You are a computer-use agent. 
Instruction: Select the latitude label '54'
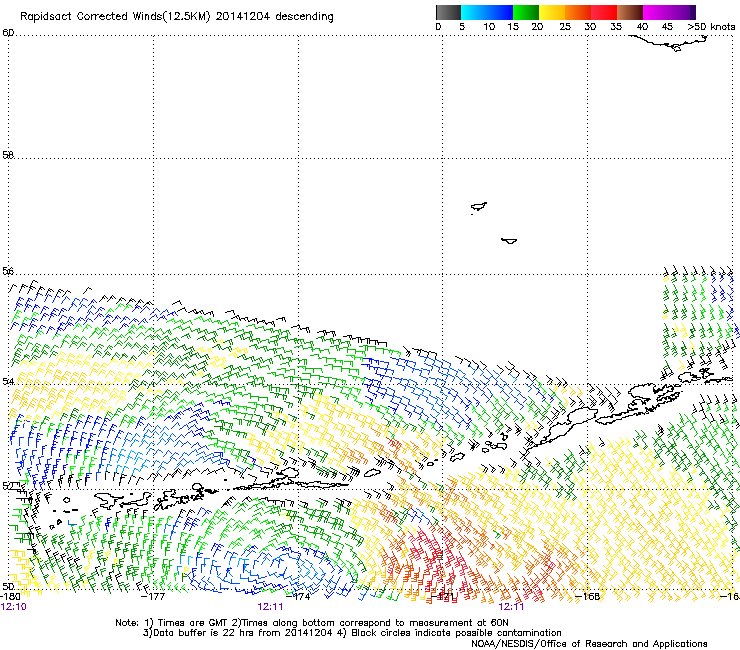pyautogui.click(x=8, y=381)
